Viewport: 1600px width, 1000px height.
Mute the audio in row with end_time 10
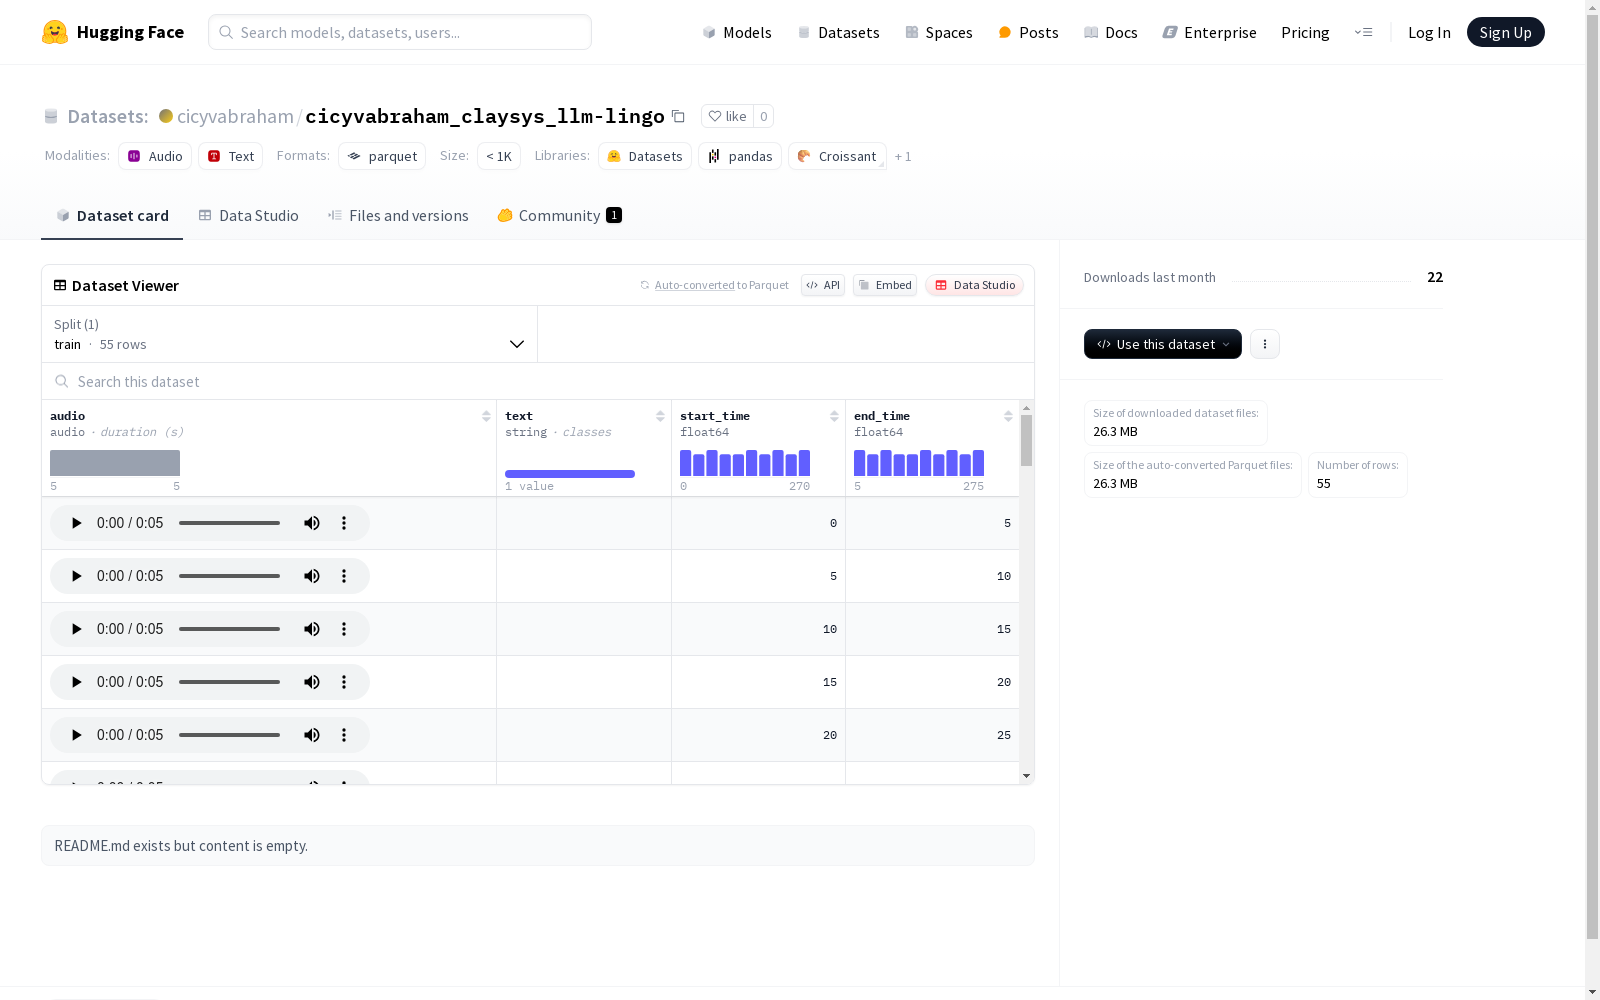pos(312,576)
